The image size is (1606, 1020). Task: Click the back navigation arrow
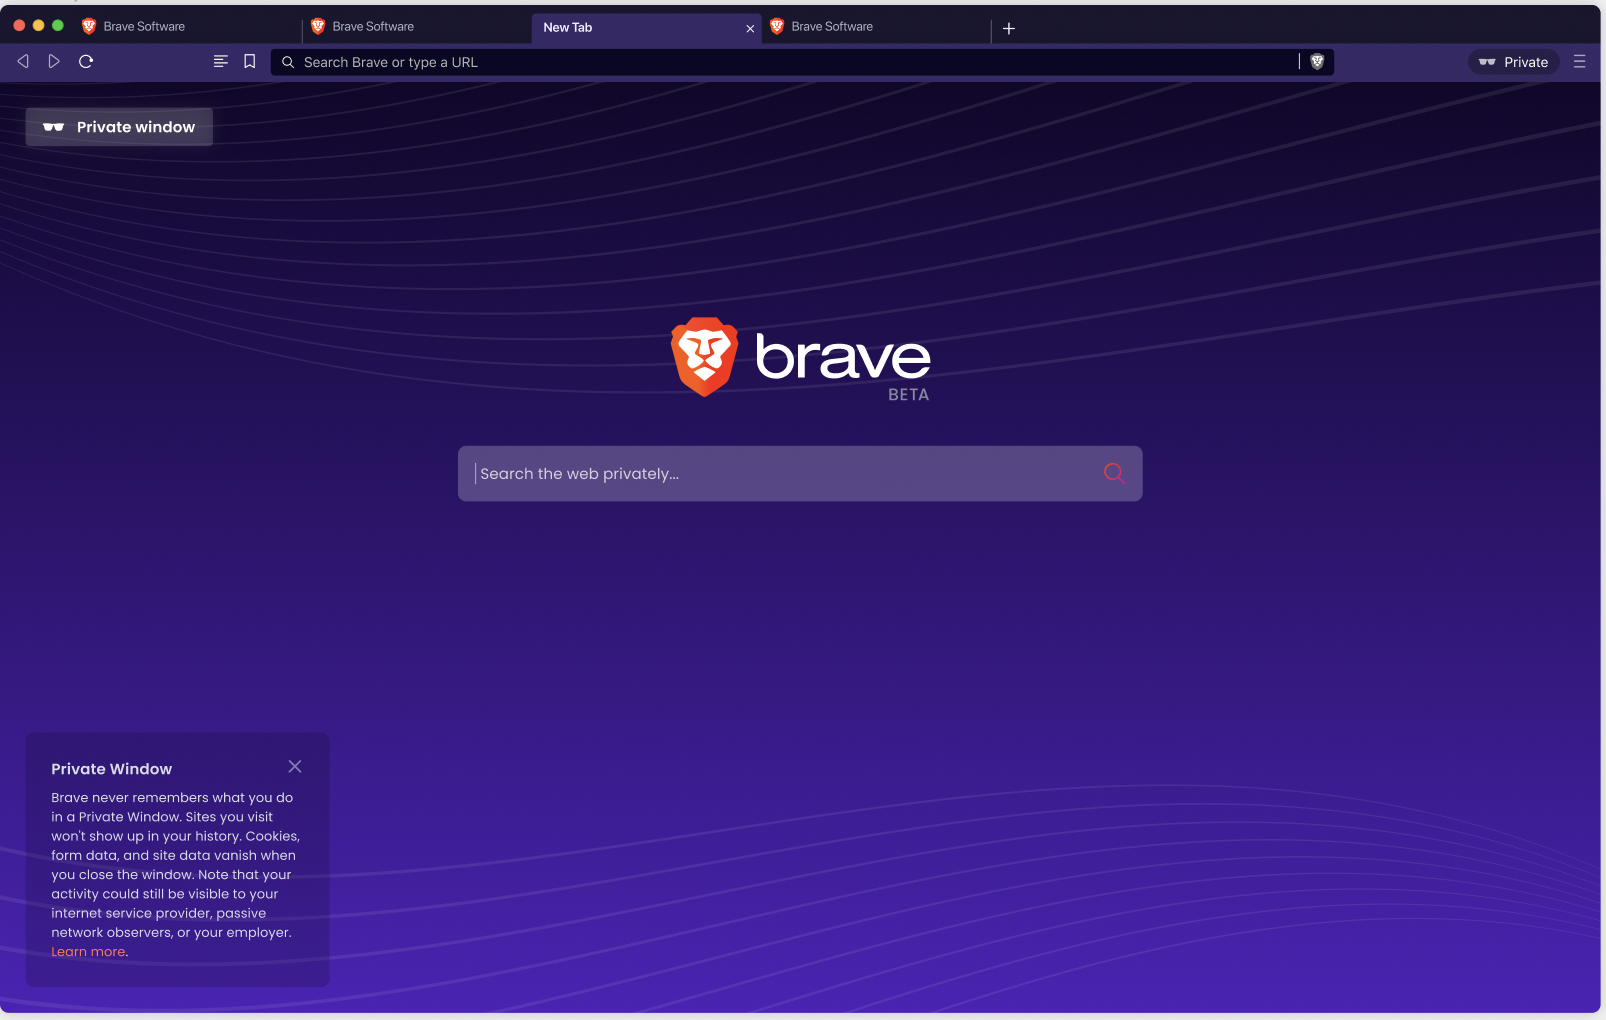22,61
